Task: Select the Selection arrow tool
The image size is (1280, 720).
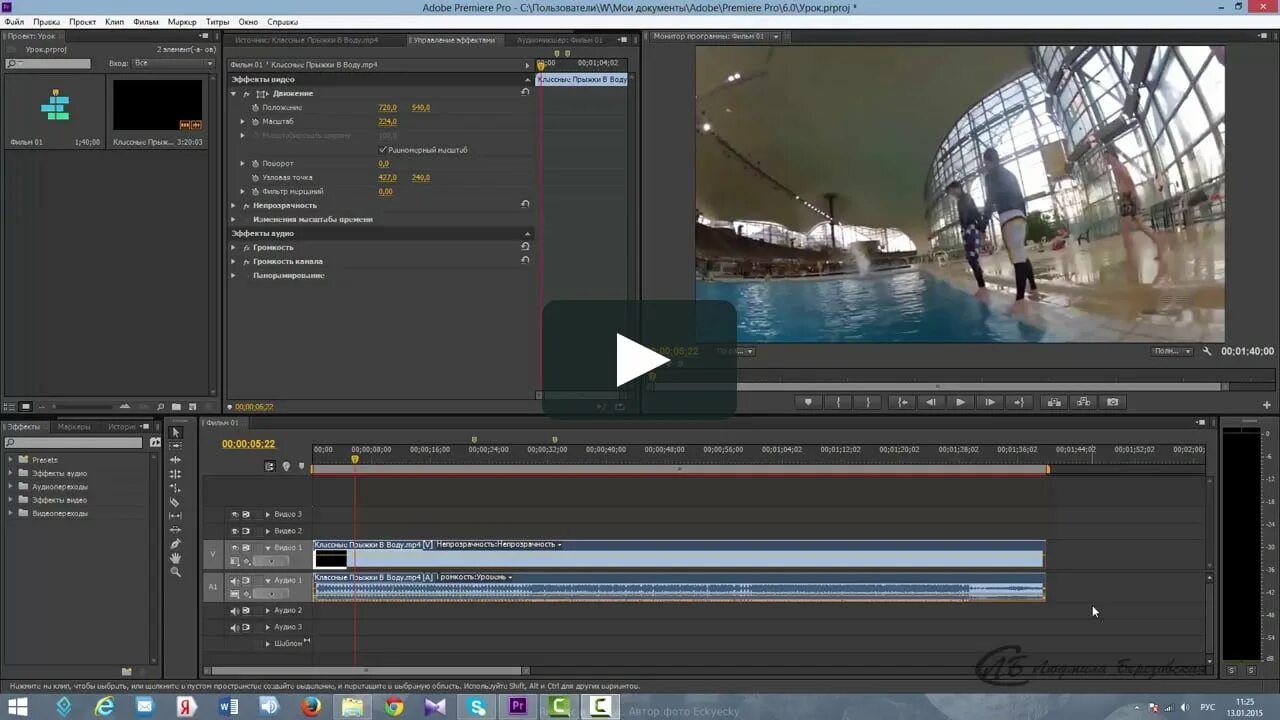Action: (x=175, y=432)
